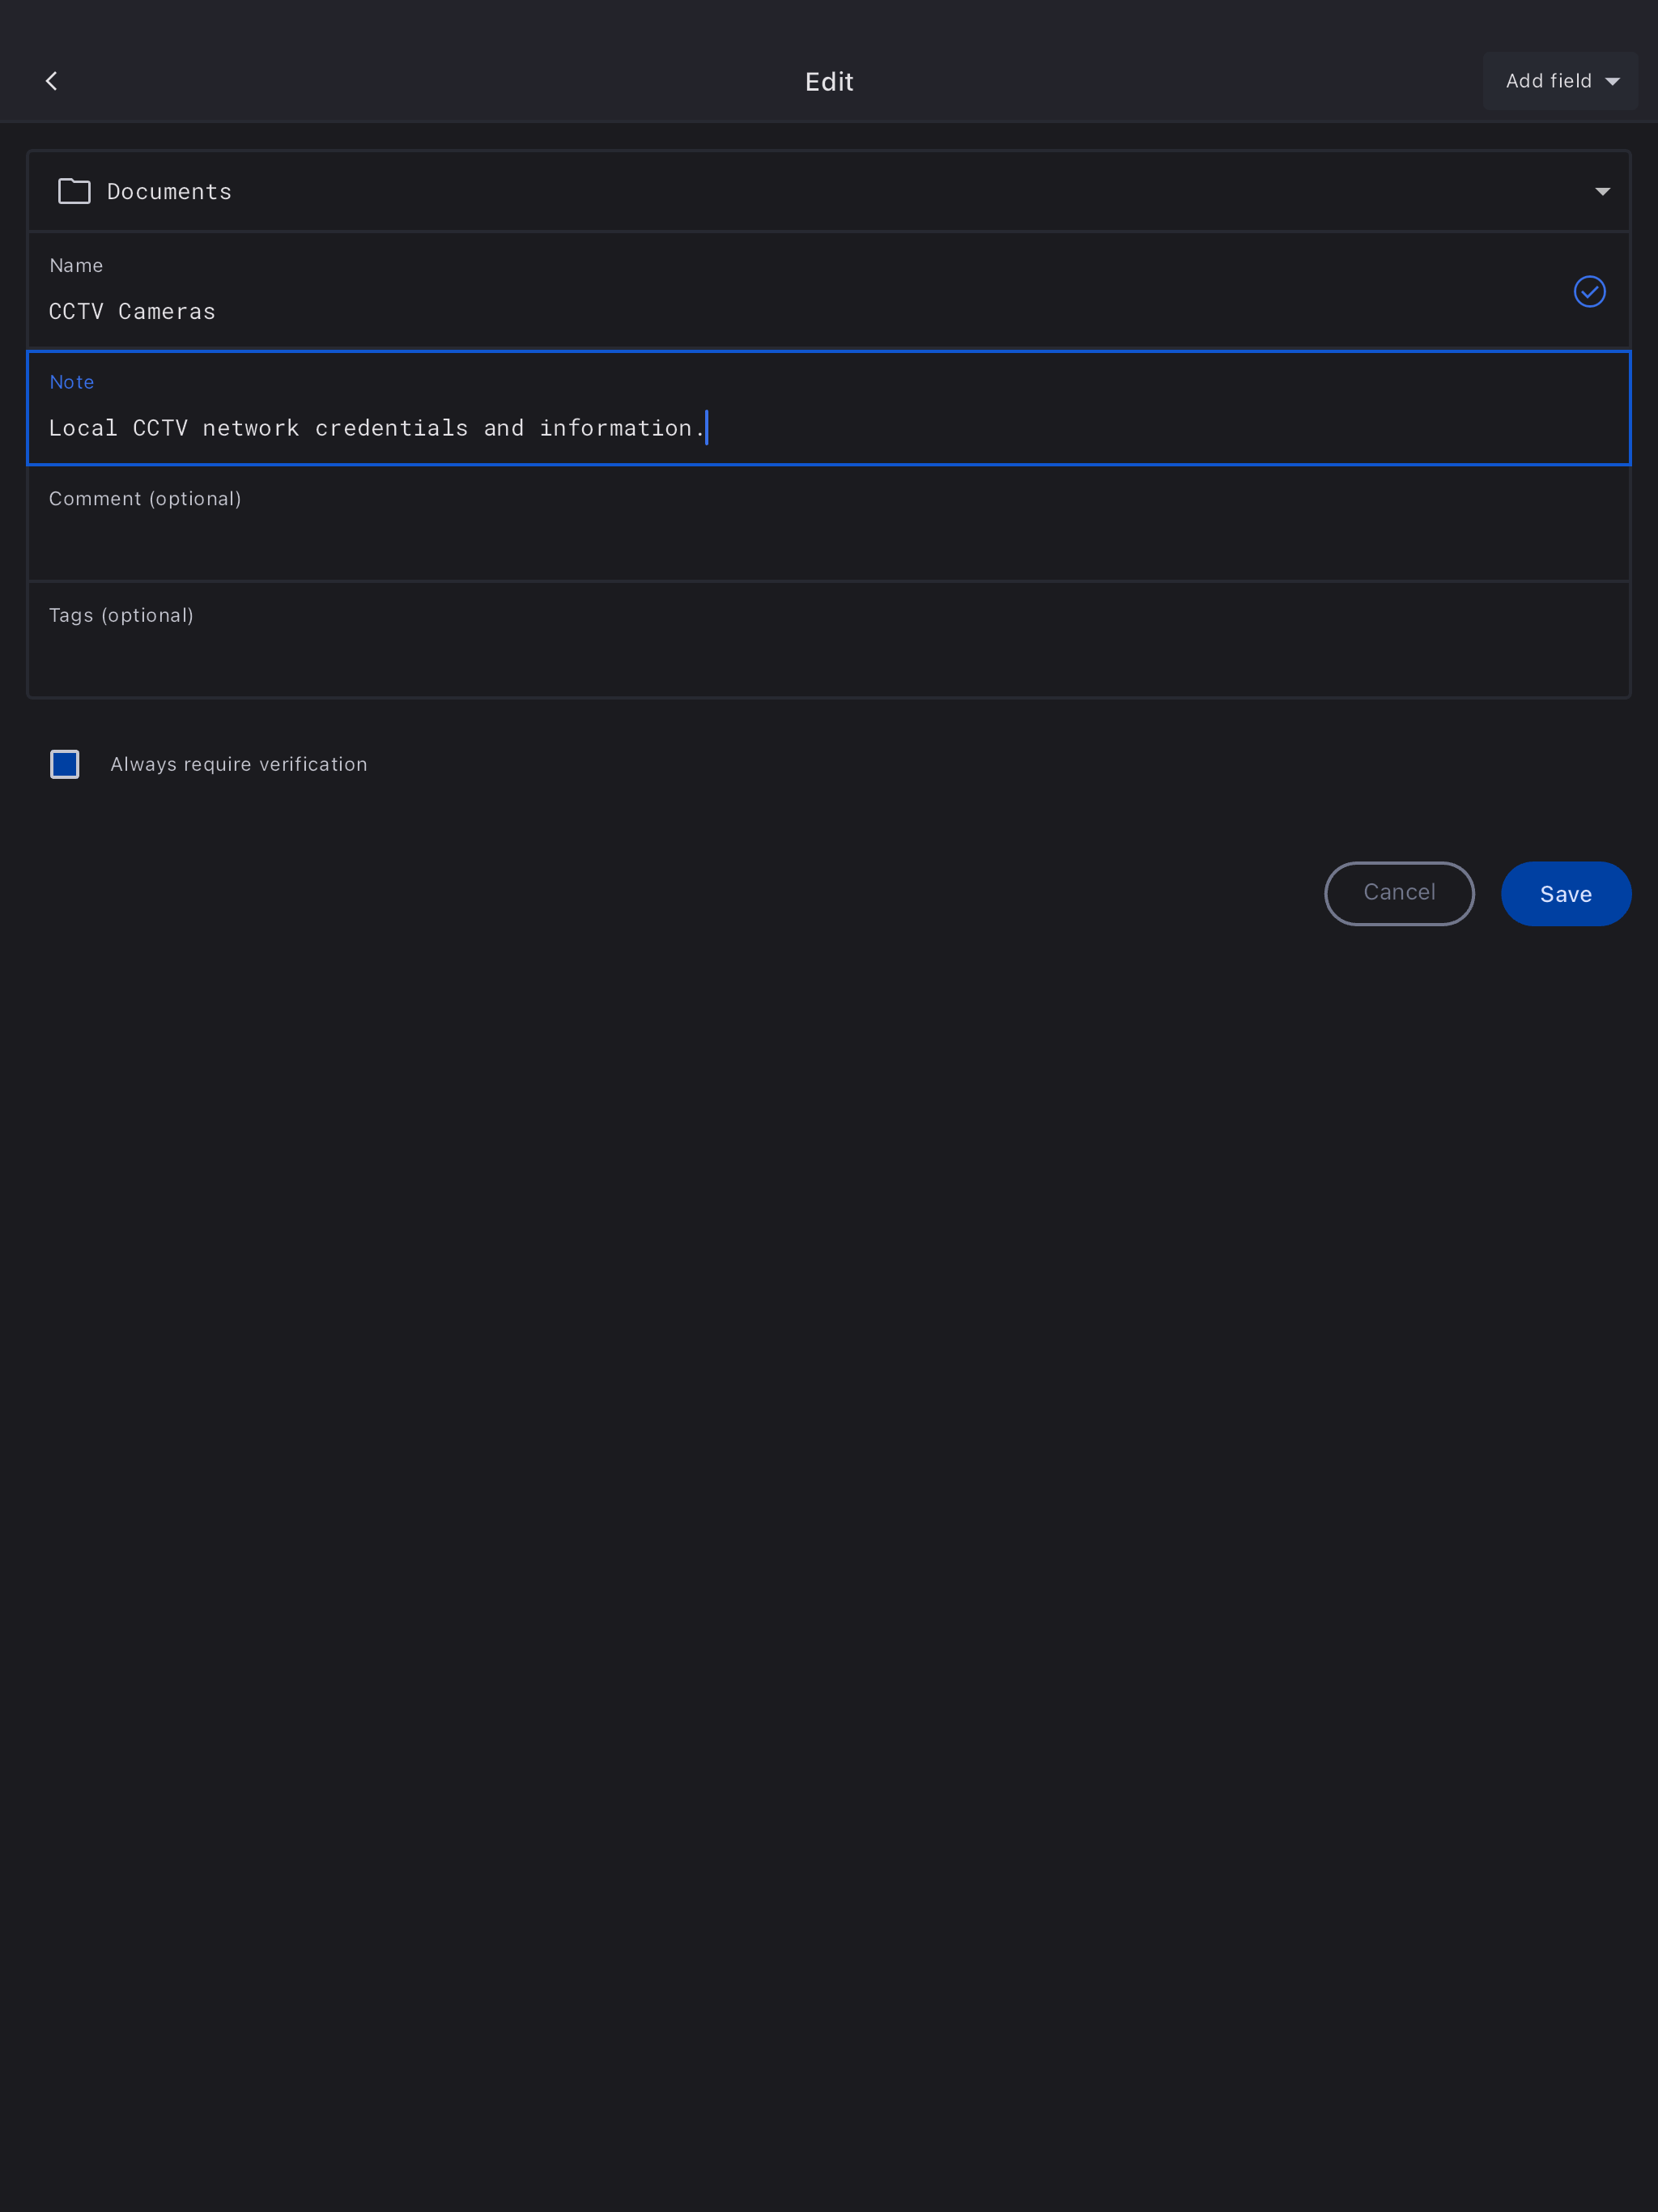This screenshot has height=2212, width=1658.
Task: Cancel the edit
Action: (1398, 893)
